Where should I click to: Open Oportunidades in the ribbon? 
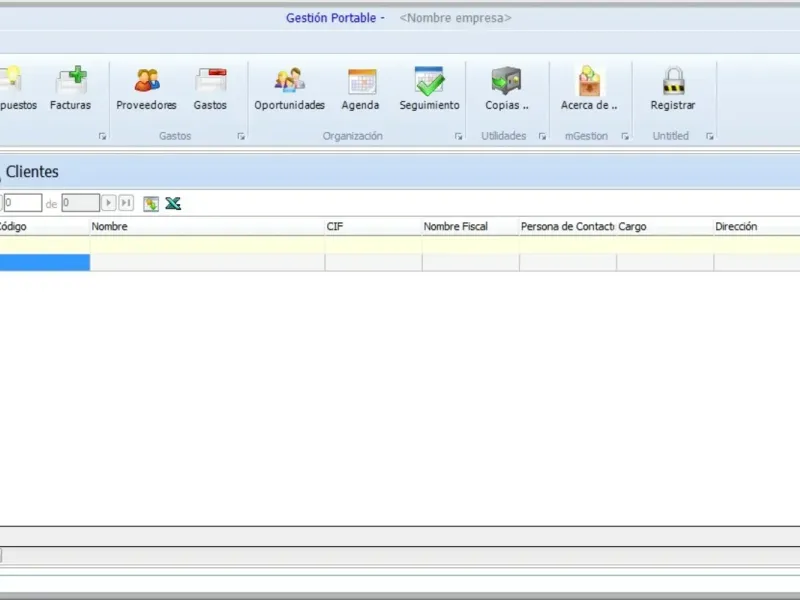click(289, 89)
